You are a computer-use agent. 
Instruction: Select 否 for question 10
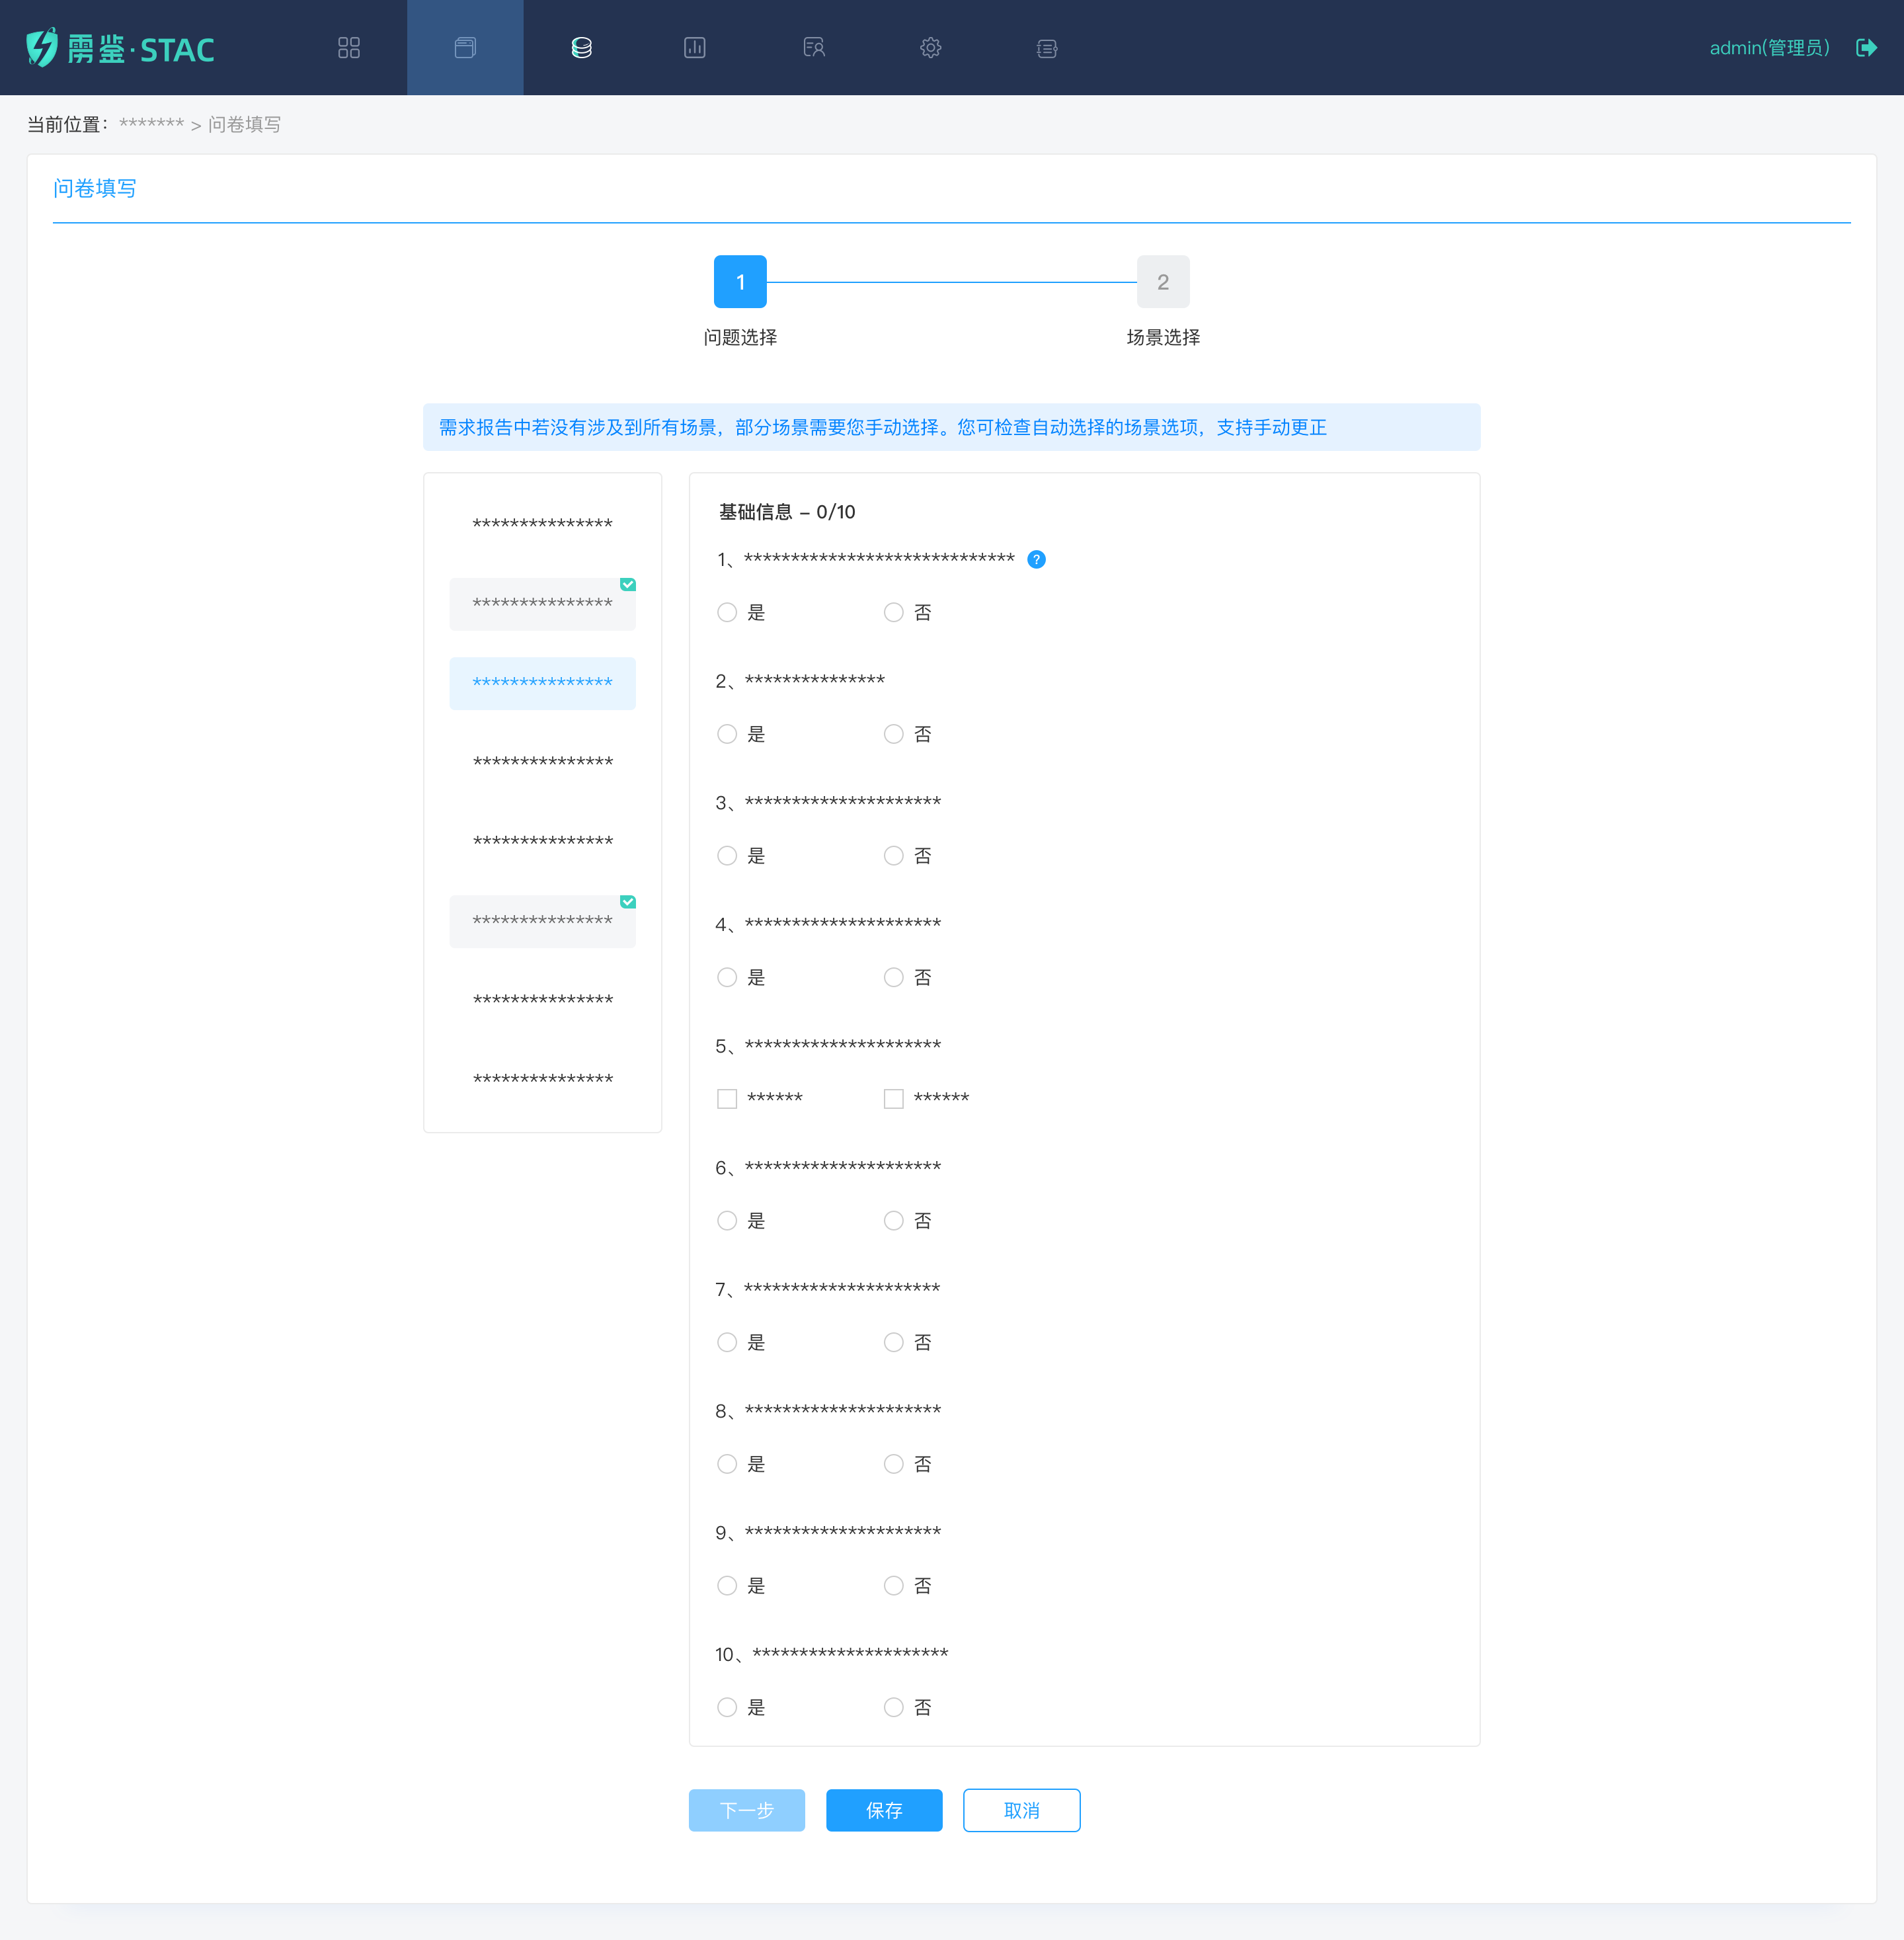pos(893,1708)
